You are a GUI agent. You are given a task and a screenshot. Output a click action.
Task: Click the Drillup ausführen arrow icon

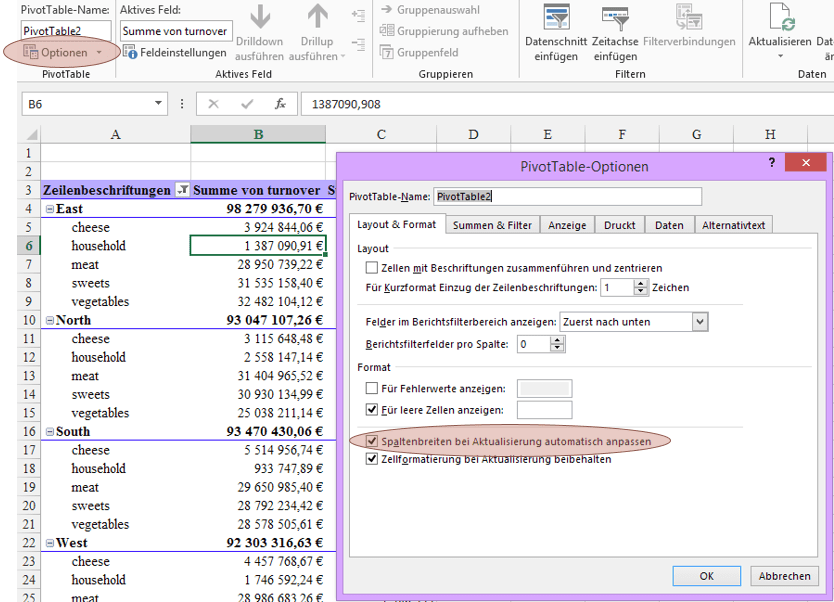click(x=317, y=18)
